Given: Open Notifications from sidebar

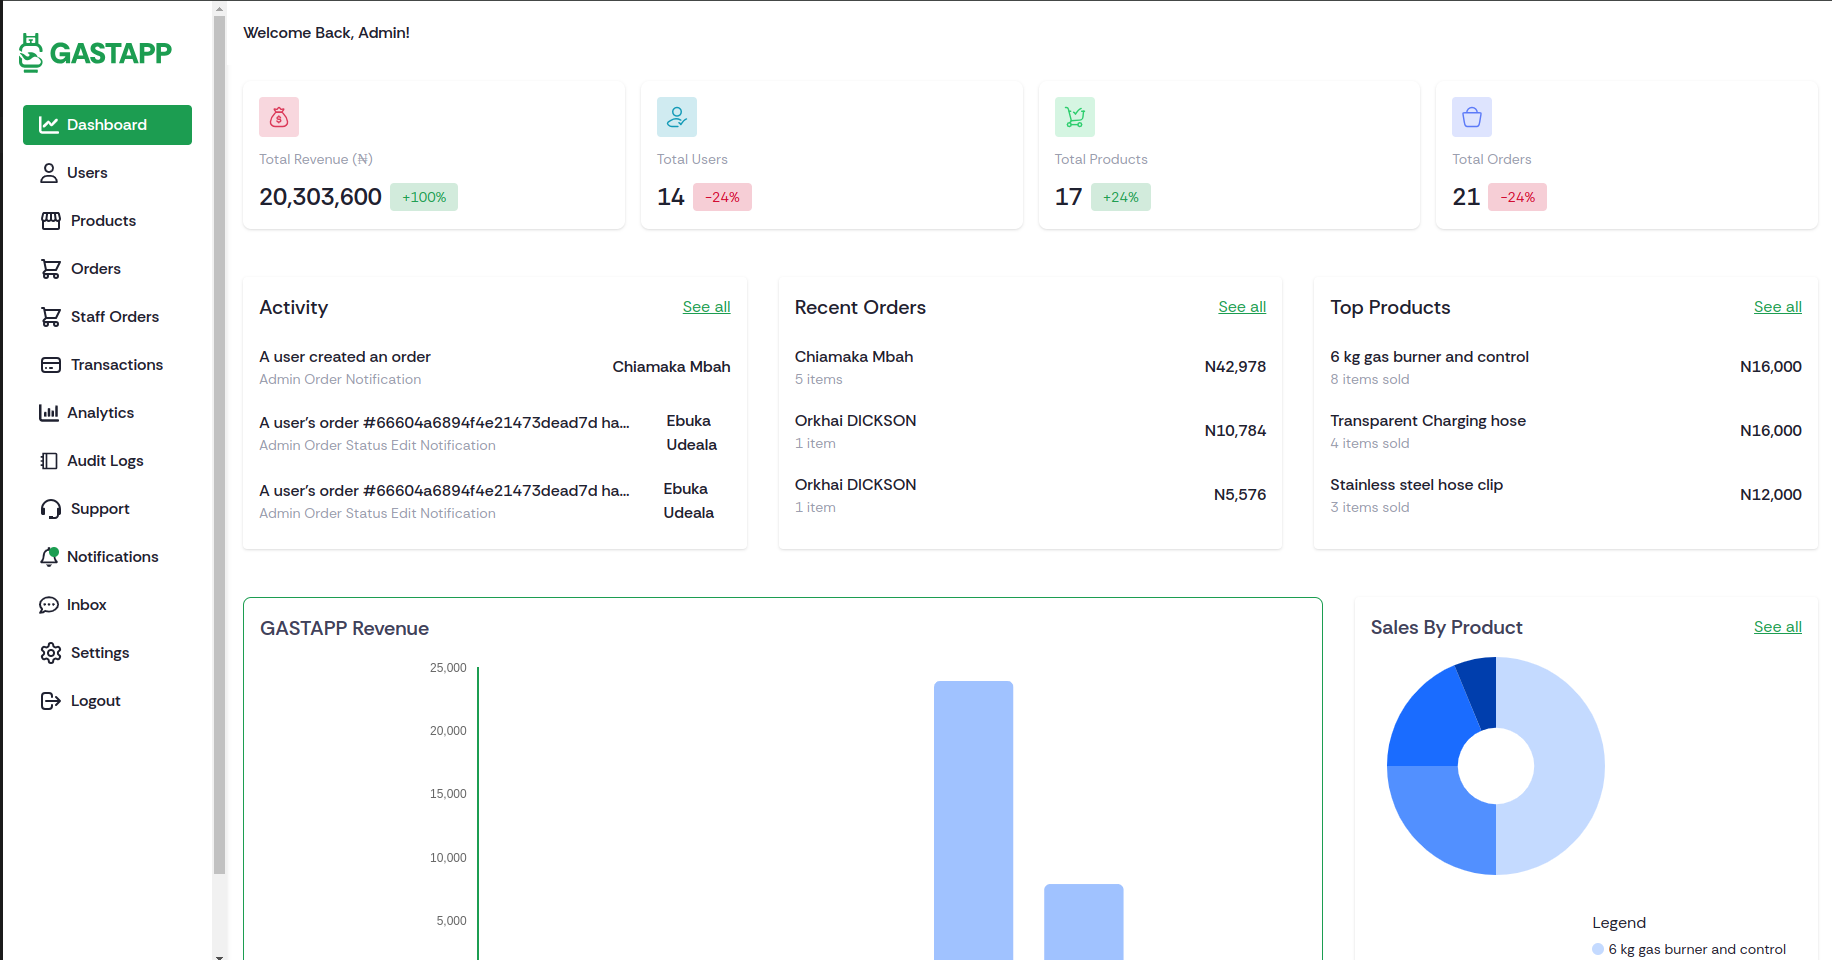Looking at the screenshot, I should (107, 557).
